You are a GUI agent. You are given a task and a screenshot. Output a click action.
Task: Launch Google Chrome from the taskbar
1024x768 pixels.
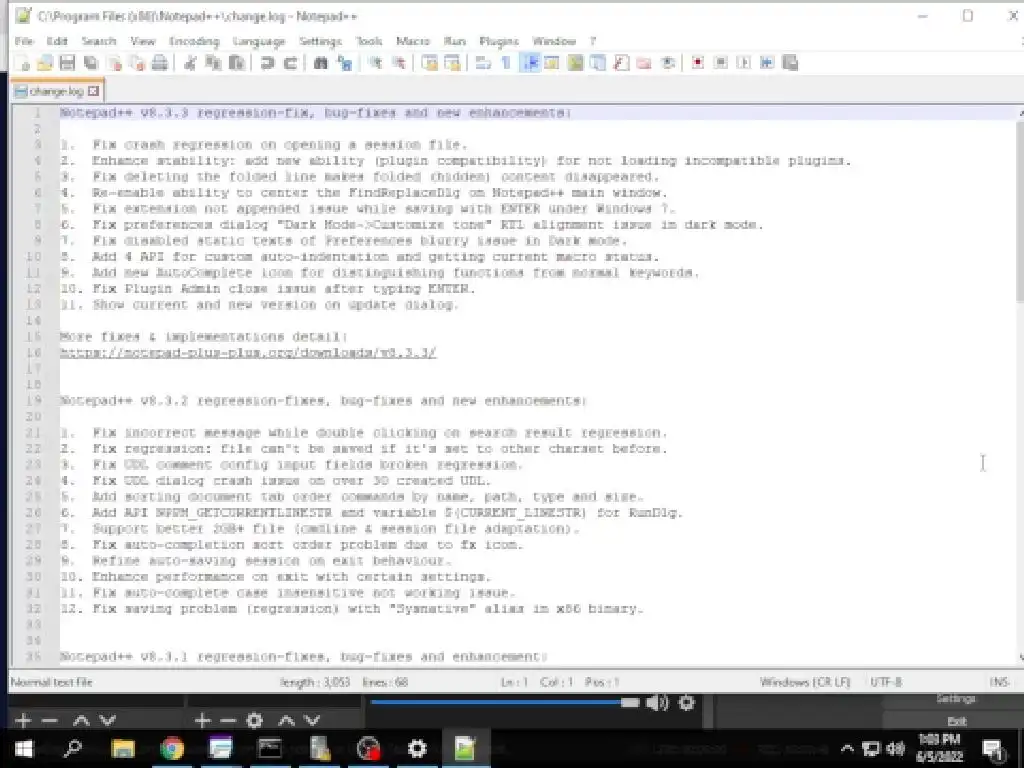coord(172,748)
